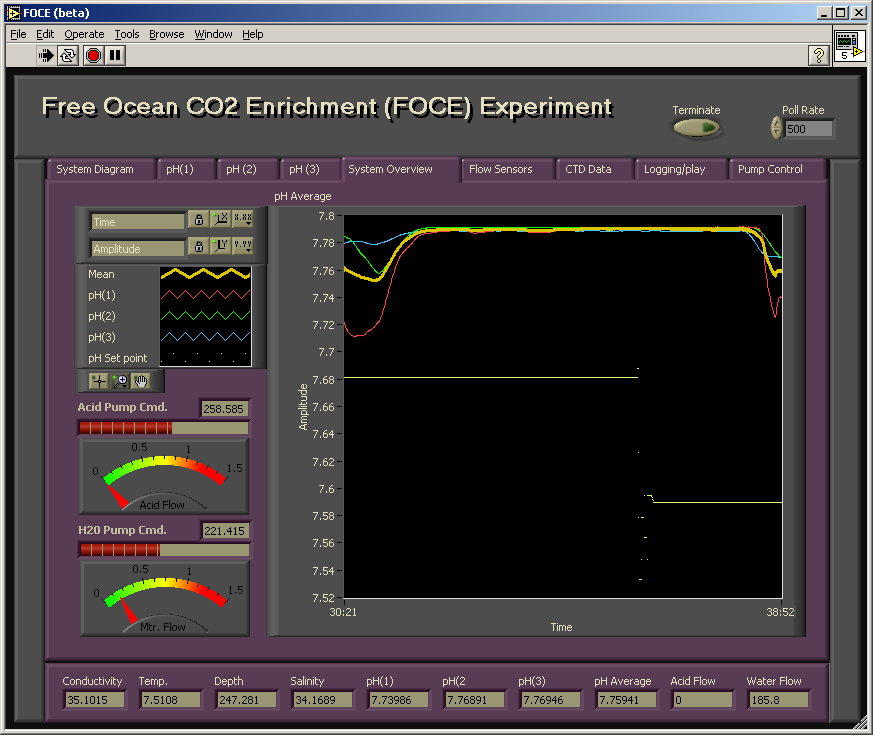Click the Acid Flow gauge
This screenshot has height=735, width=873.
164,477
